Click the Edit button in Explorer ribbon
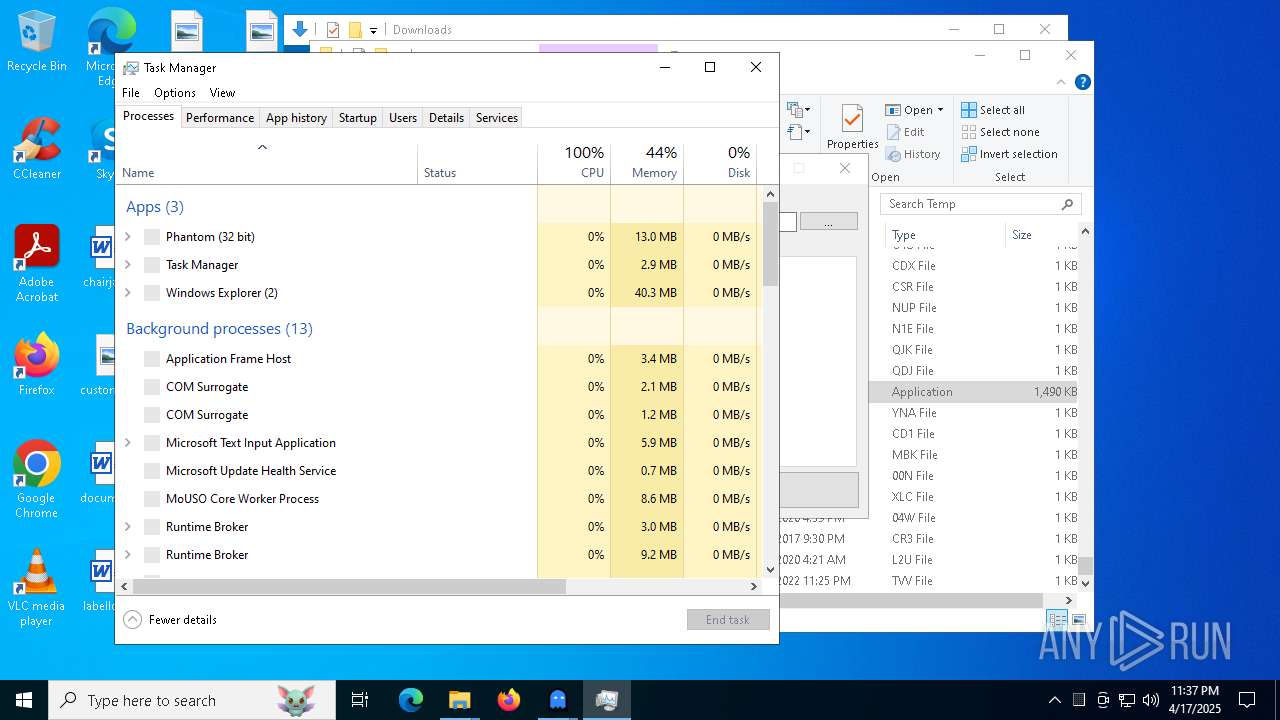The image size is (1280, 720). point(905,132)
